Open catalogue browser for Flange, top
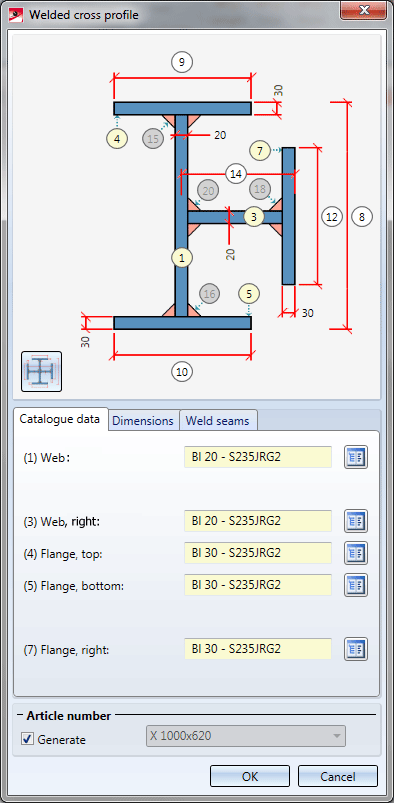 pyautogui.click(x=356, y=553)
